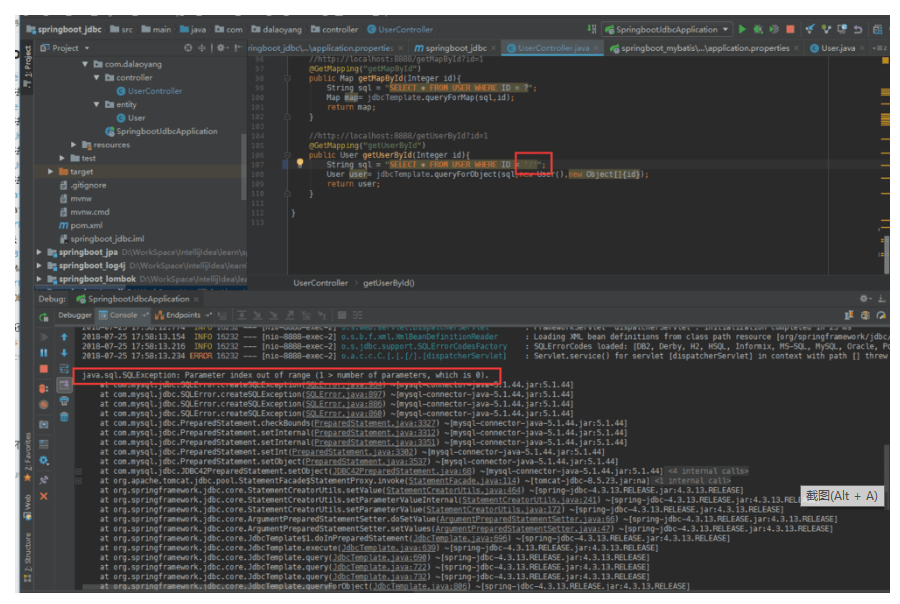
Task: Hide Project panel with the pin icon
Action: click(x=238, y=48)
